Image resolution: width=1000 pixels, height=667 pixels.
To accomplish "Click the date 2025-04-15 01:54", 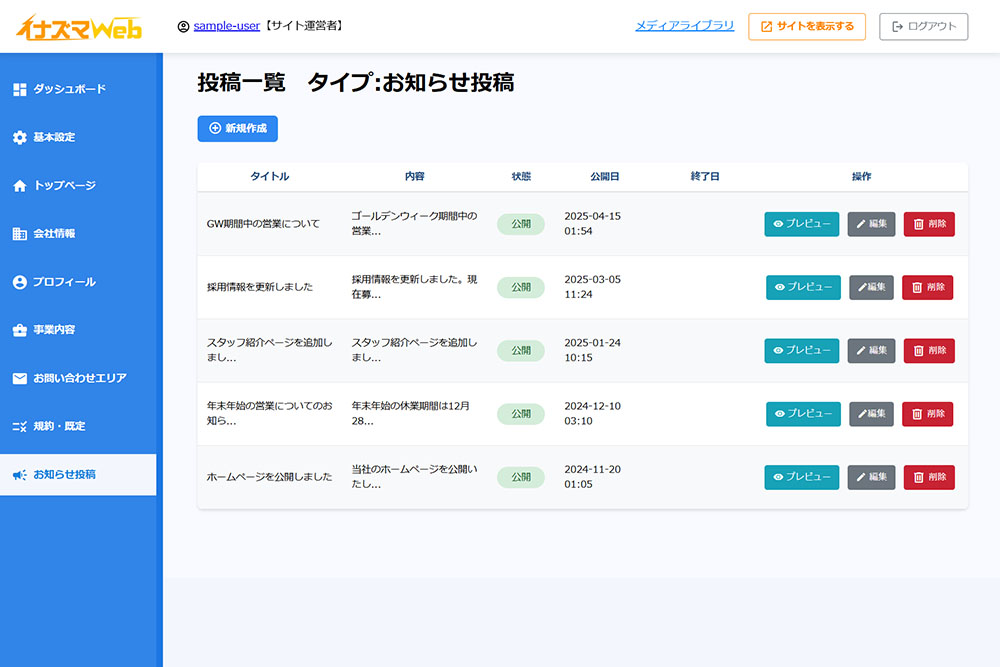I will [x=592, y=223].
